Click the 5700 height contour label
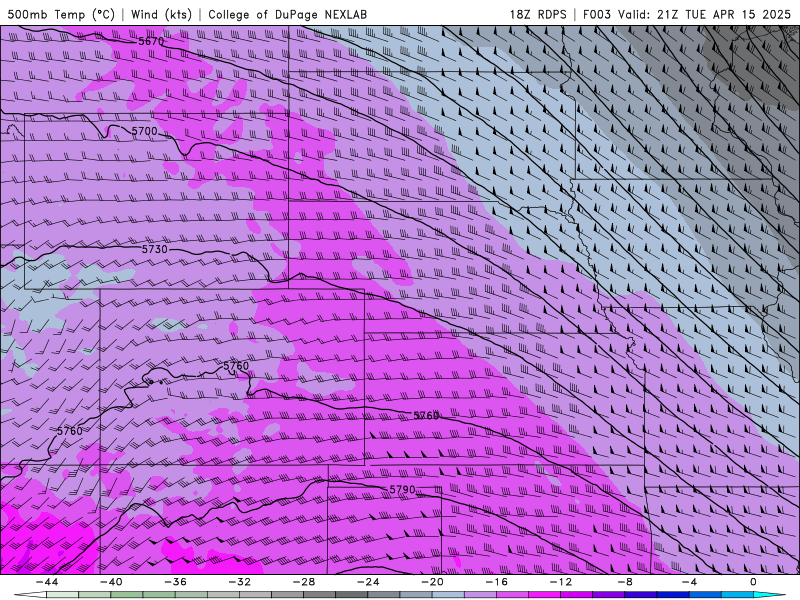 coord(144,131)
